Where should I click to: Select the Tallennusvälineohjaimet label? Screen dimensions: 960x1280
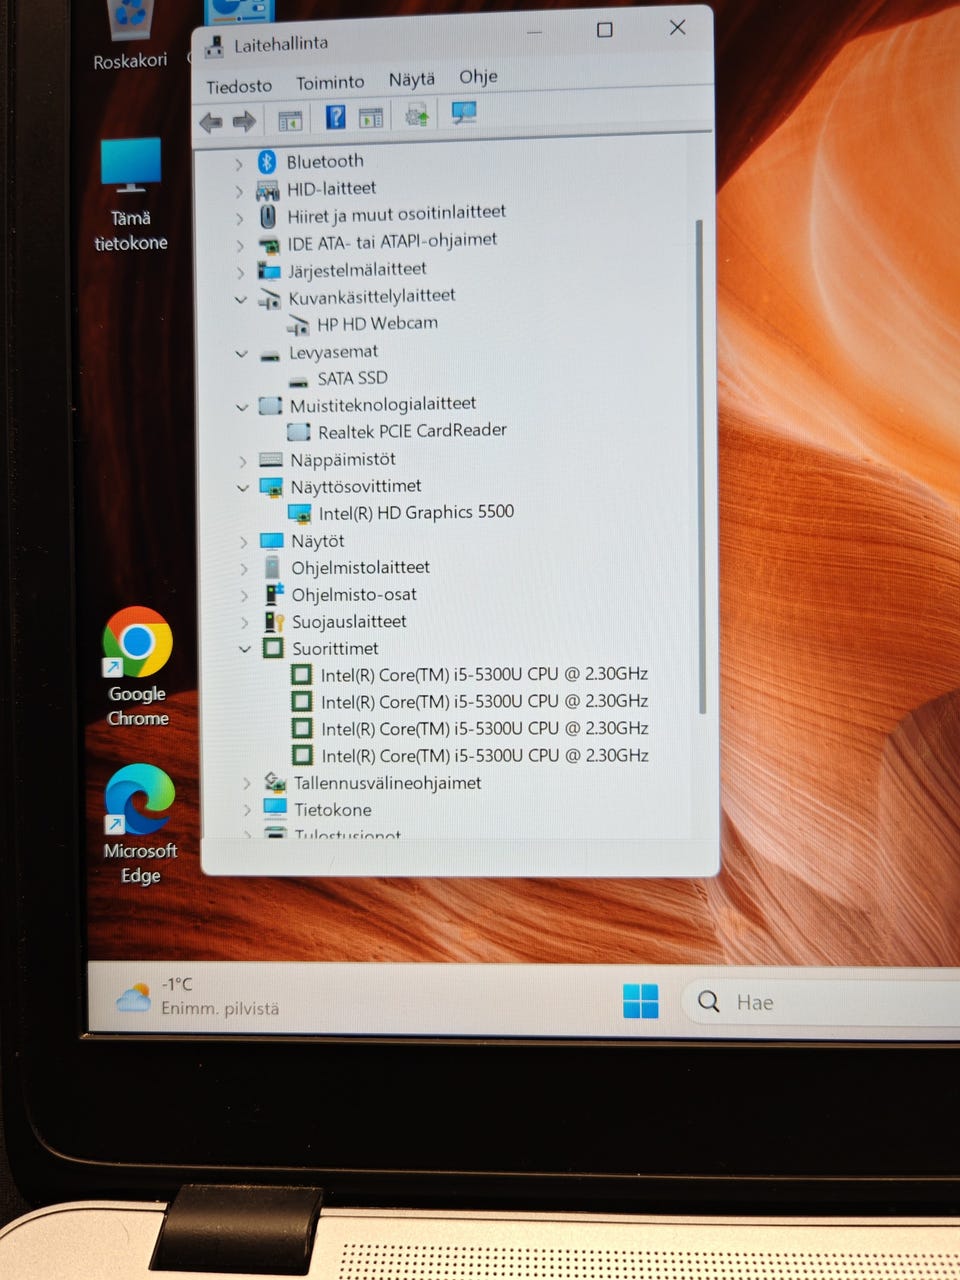point(388,783)
